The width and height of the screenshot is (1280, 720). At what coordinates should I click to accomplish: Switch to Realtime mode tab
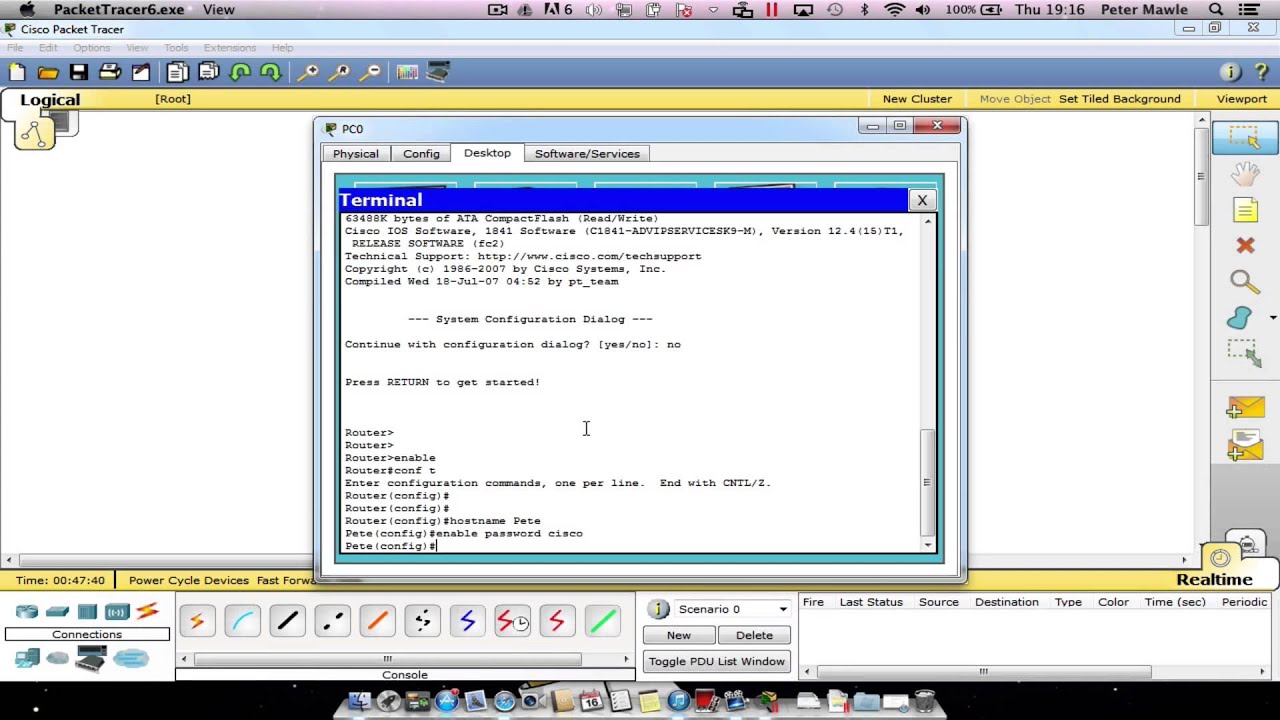pos(1214,580)
